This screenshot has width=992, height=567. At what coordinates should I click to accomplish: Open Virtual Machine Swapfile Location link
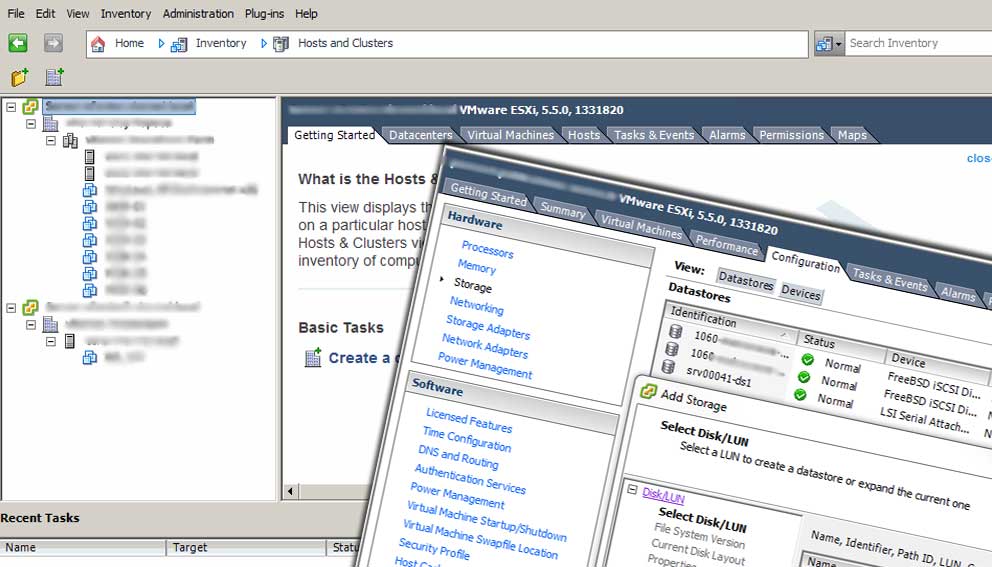coord(480,539)
